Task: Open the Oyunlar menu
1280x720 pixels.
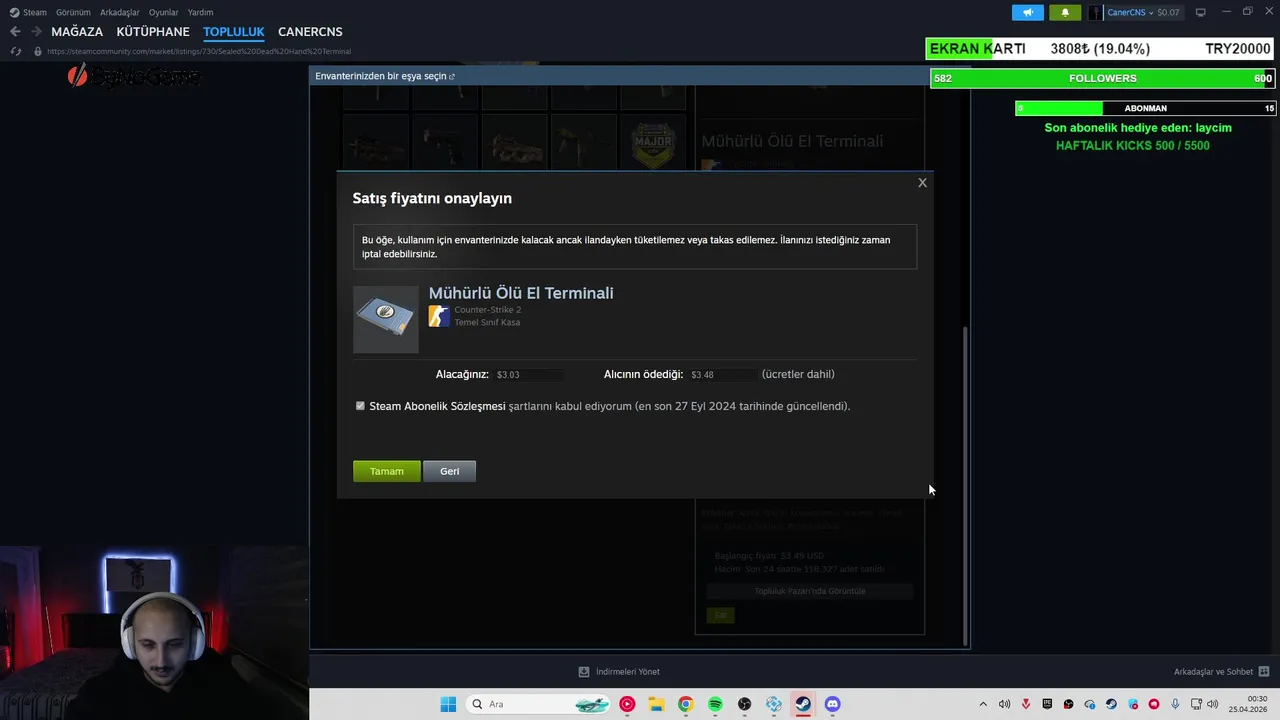Action: click(163, 12)
